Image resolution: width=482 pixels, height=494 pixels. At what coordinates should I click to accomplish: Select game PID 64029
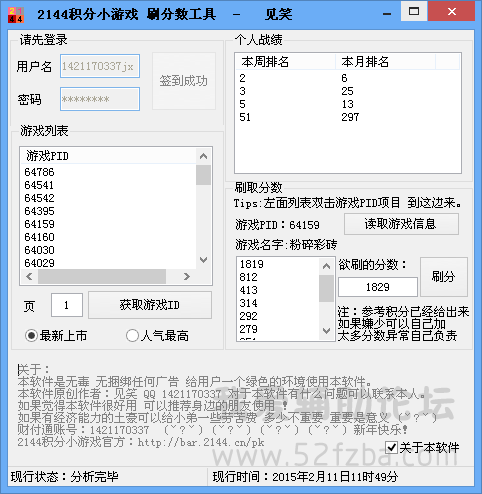pyautogui.click(x=39, y=263)
